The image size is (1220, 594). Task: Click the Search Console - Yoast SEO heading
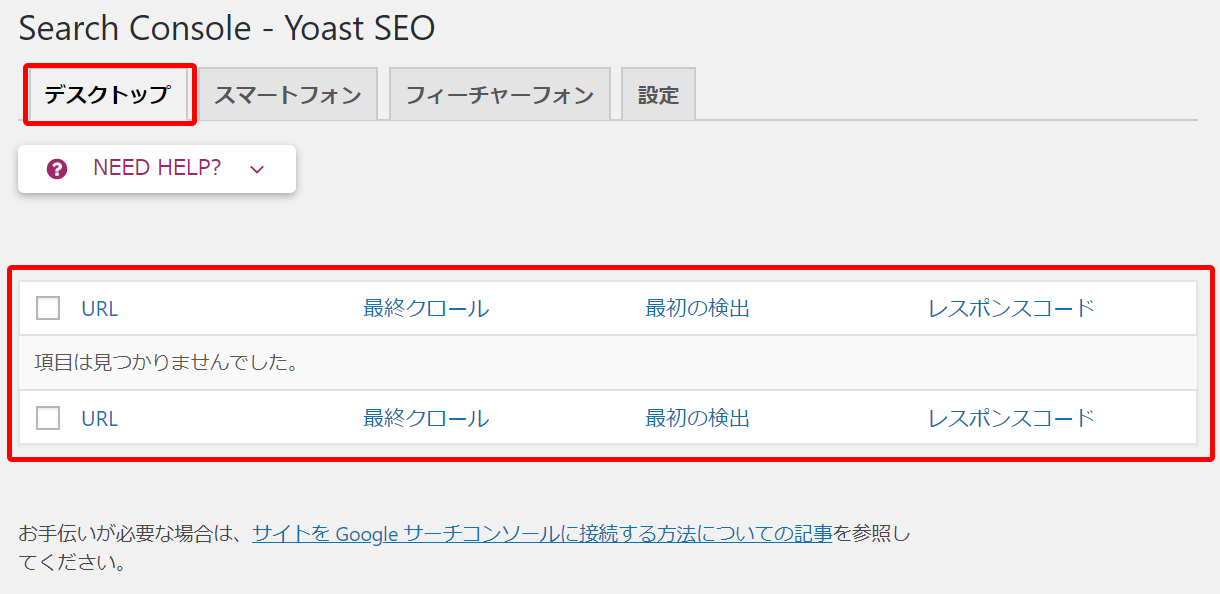coord(227,28)
